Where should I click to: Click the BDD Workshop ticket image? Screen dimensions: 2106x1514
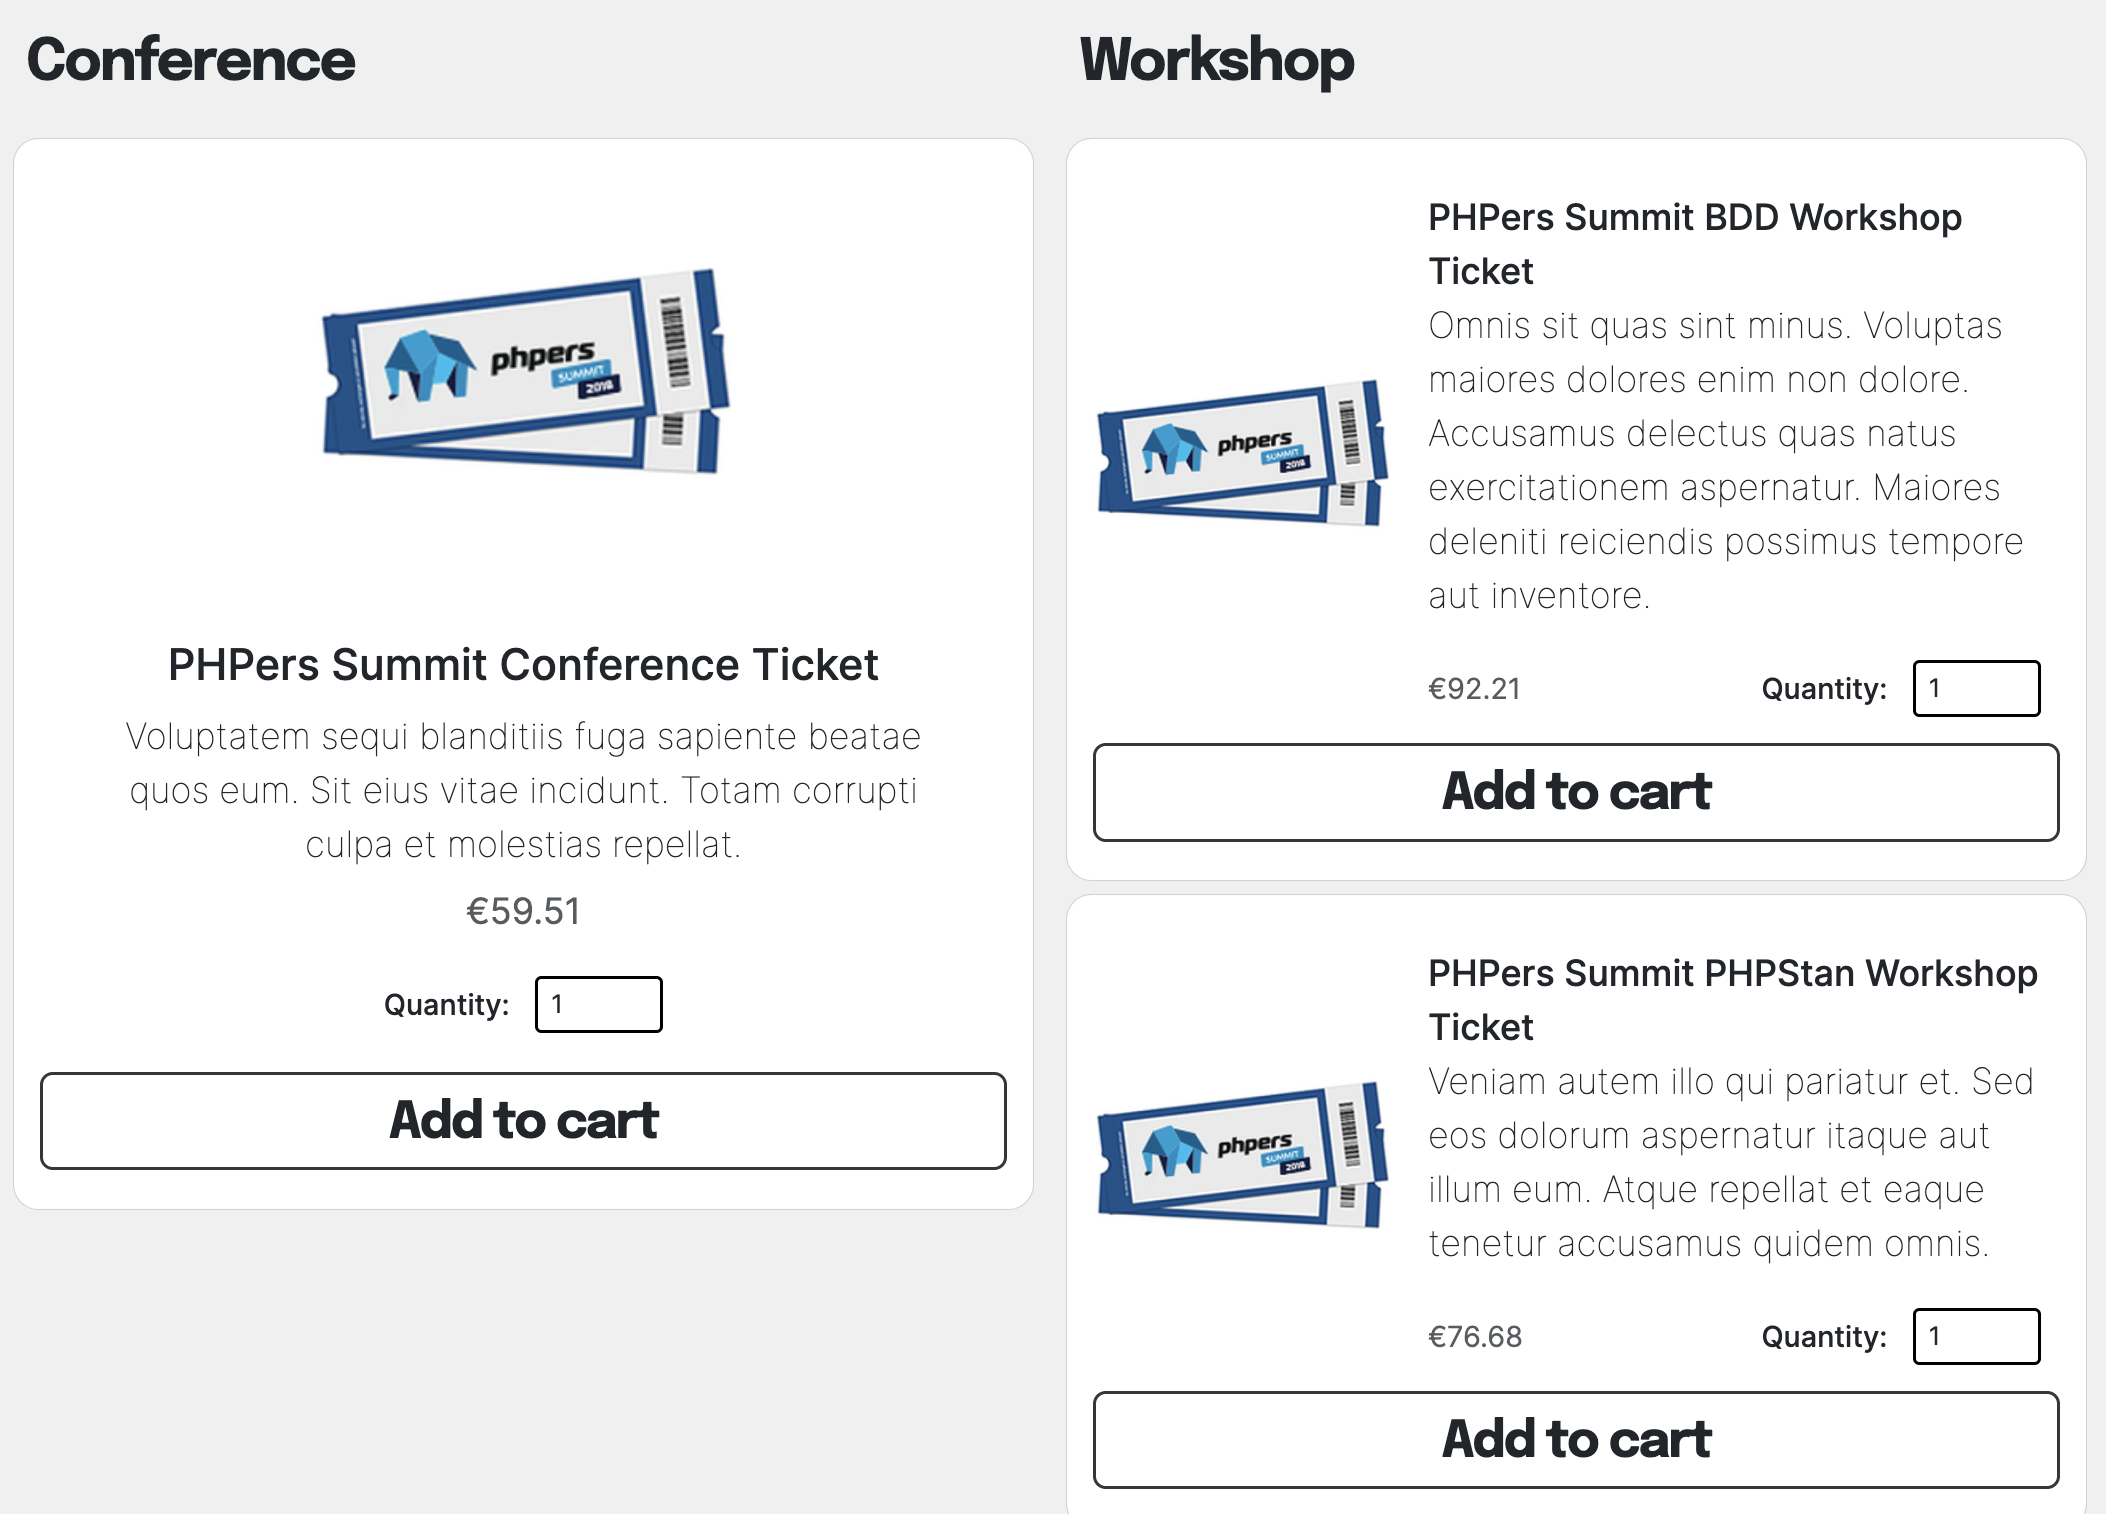point(1242,454)
